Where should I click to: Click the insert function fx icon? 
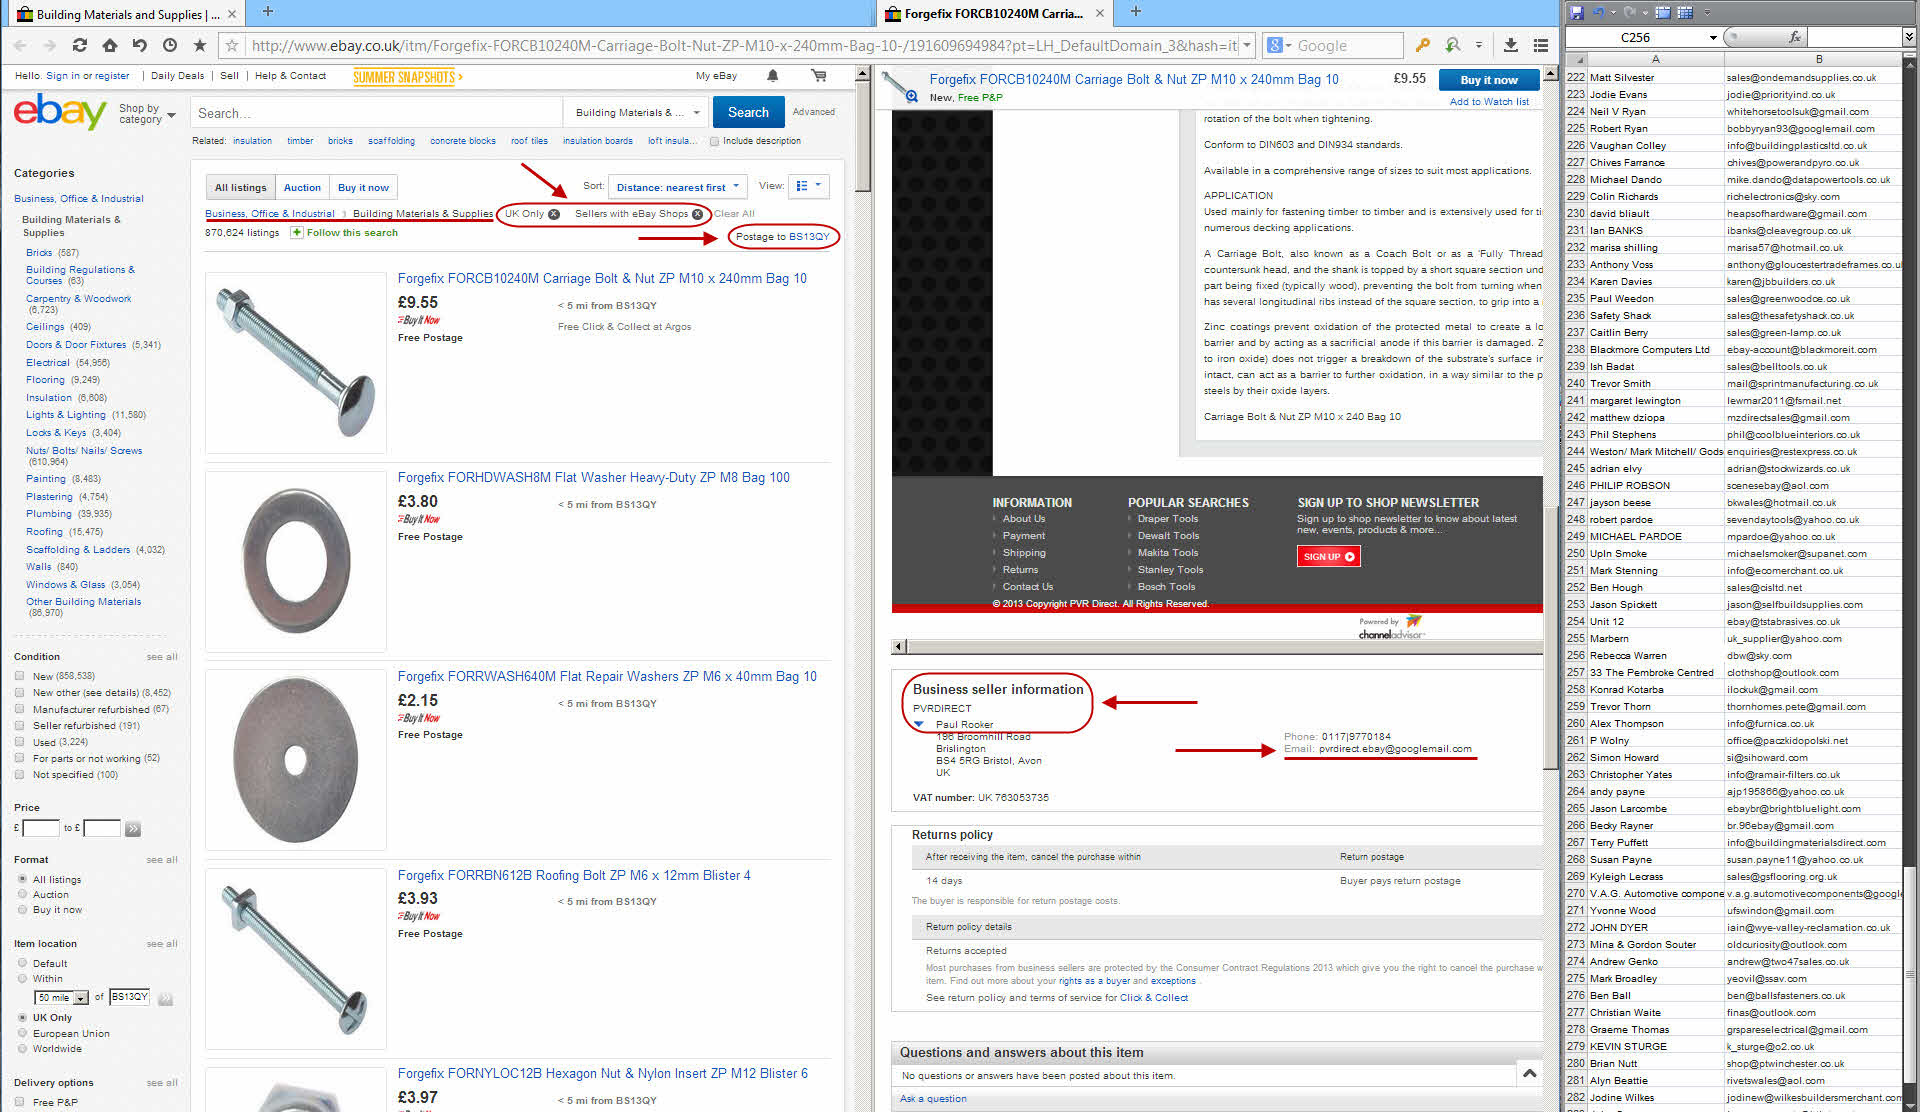[1795, 37]
